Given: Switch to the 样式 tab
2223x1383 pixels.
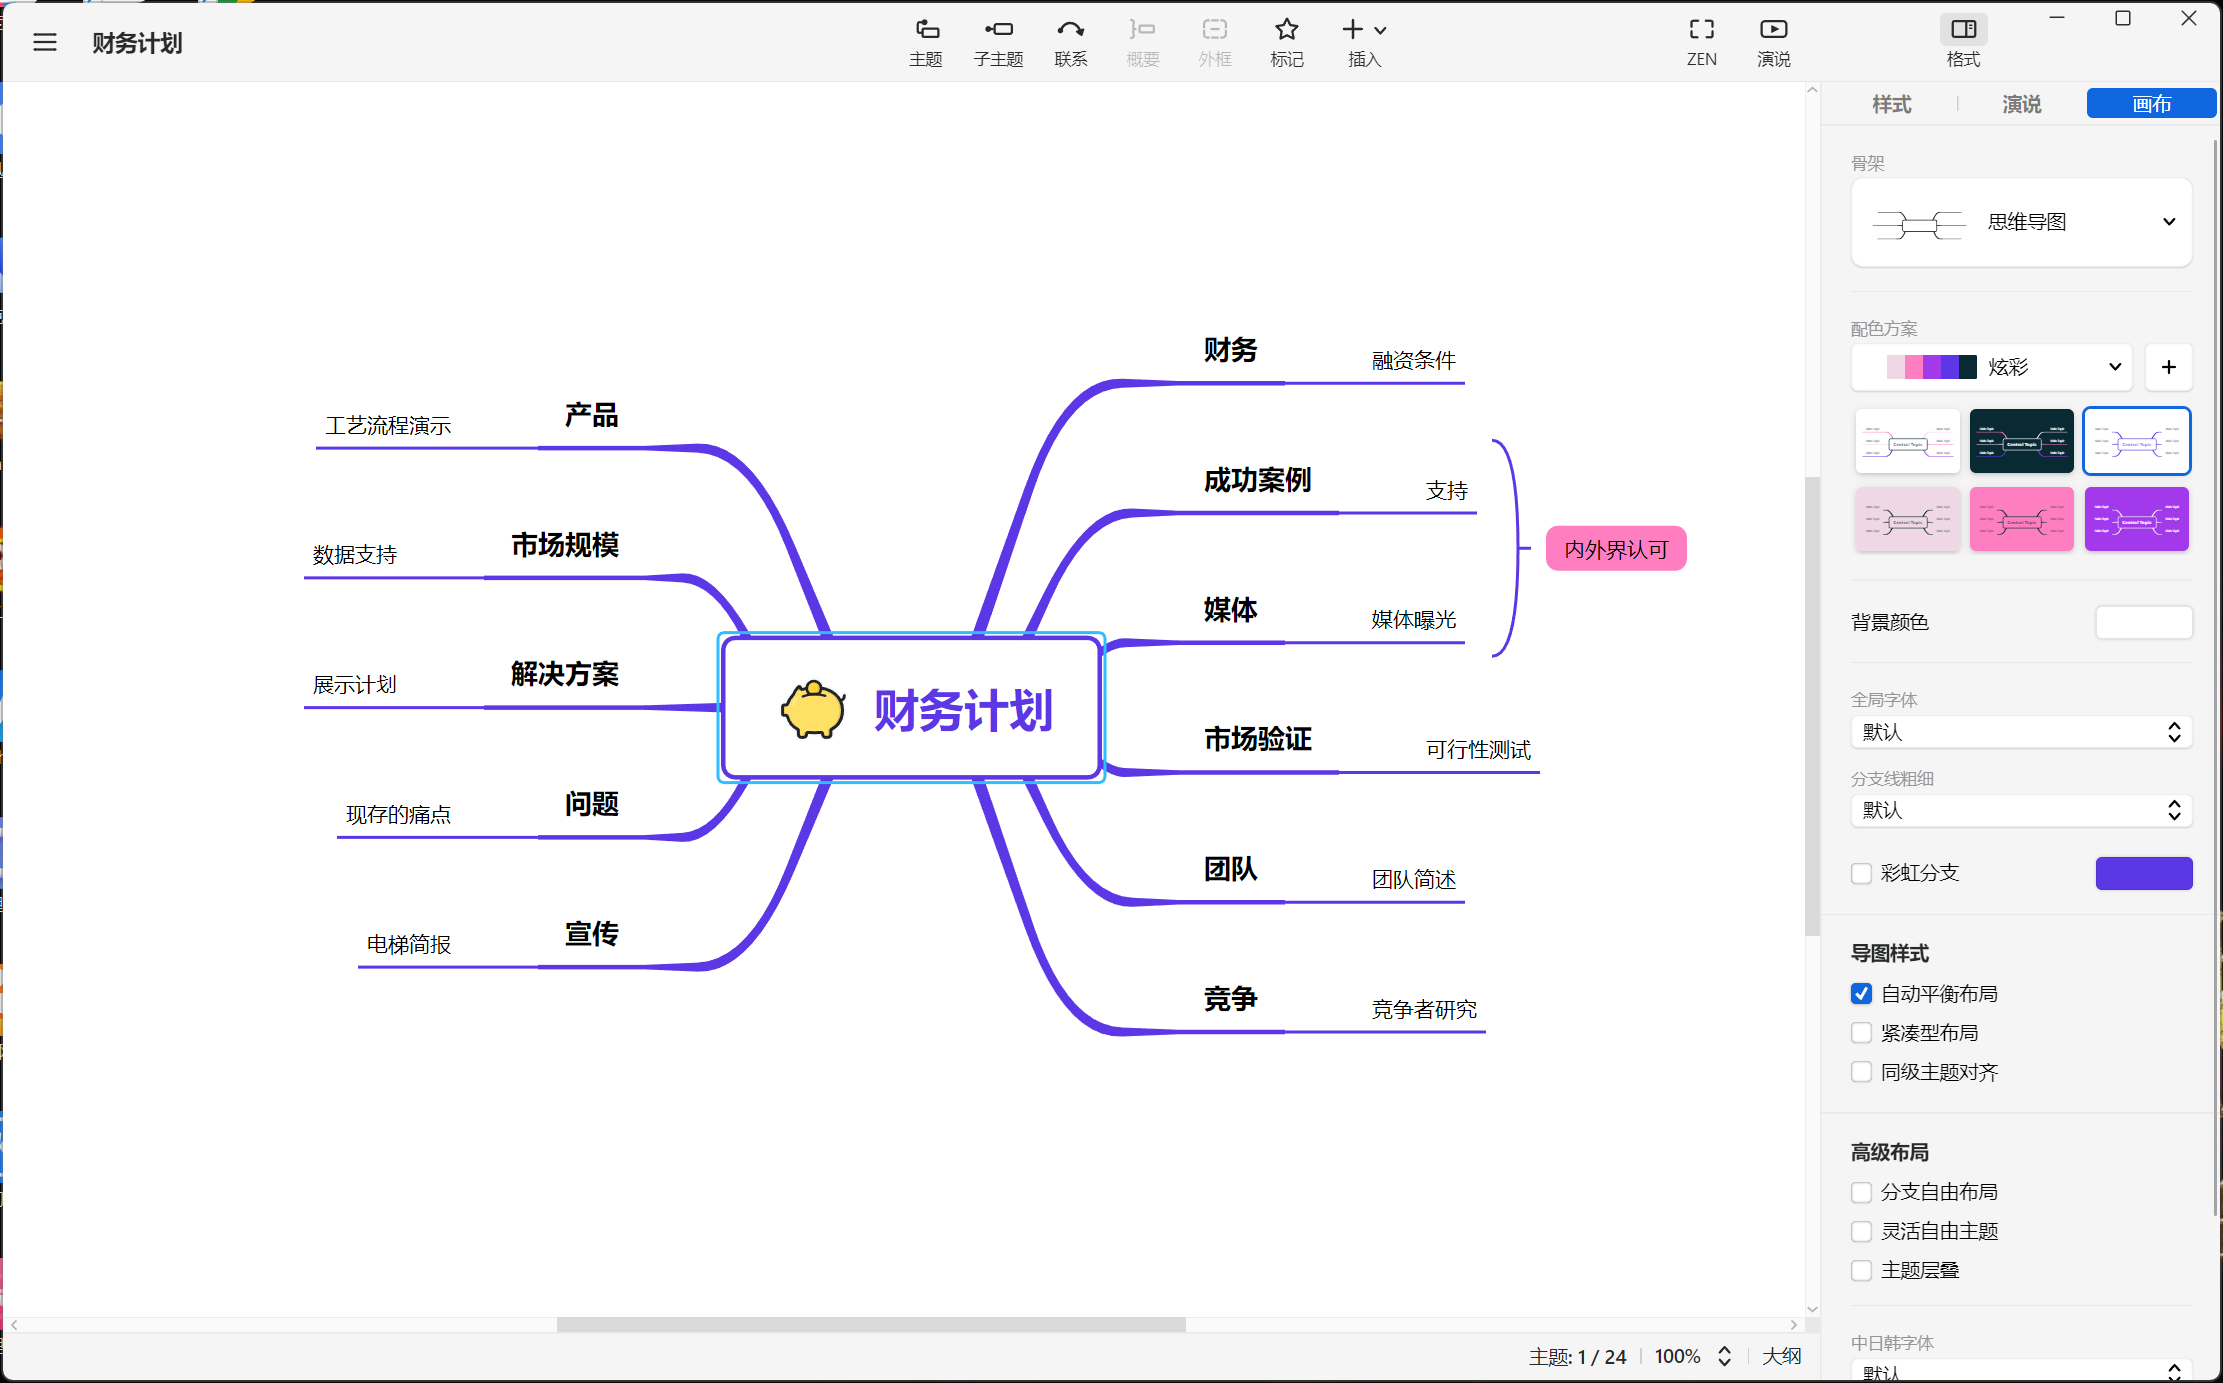Looking at the screenshot, I should pos(1891,104).
